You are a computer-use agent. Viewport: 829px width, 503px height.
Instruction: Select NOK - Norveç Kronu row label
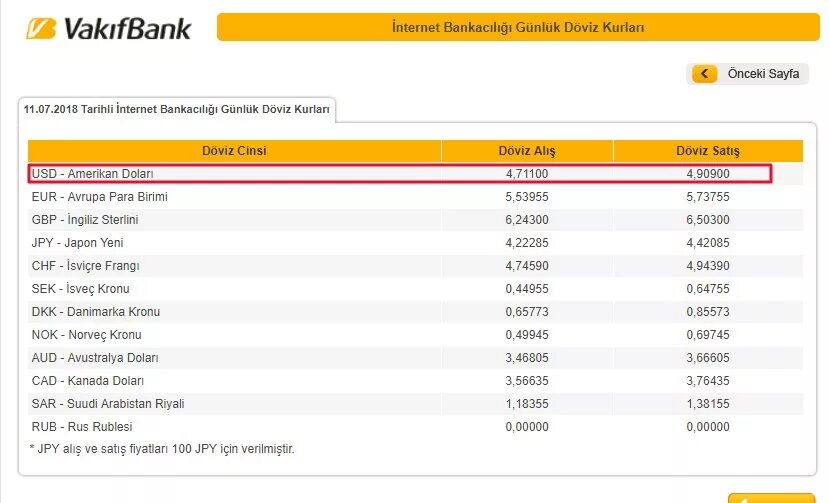[x=87, y=335]
